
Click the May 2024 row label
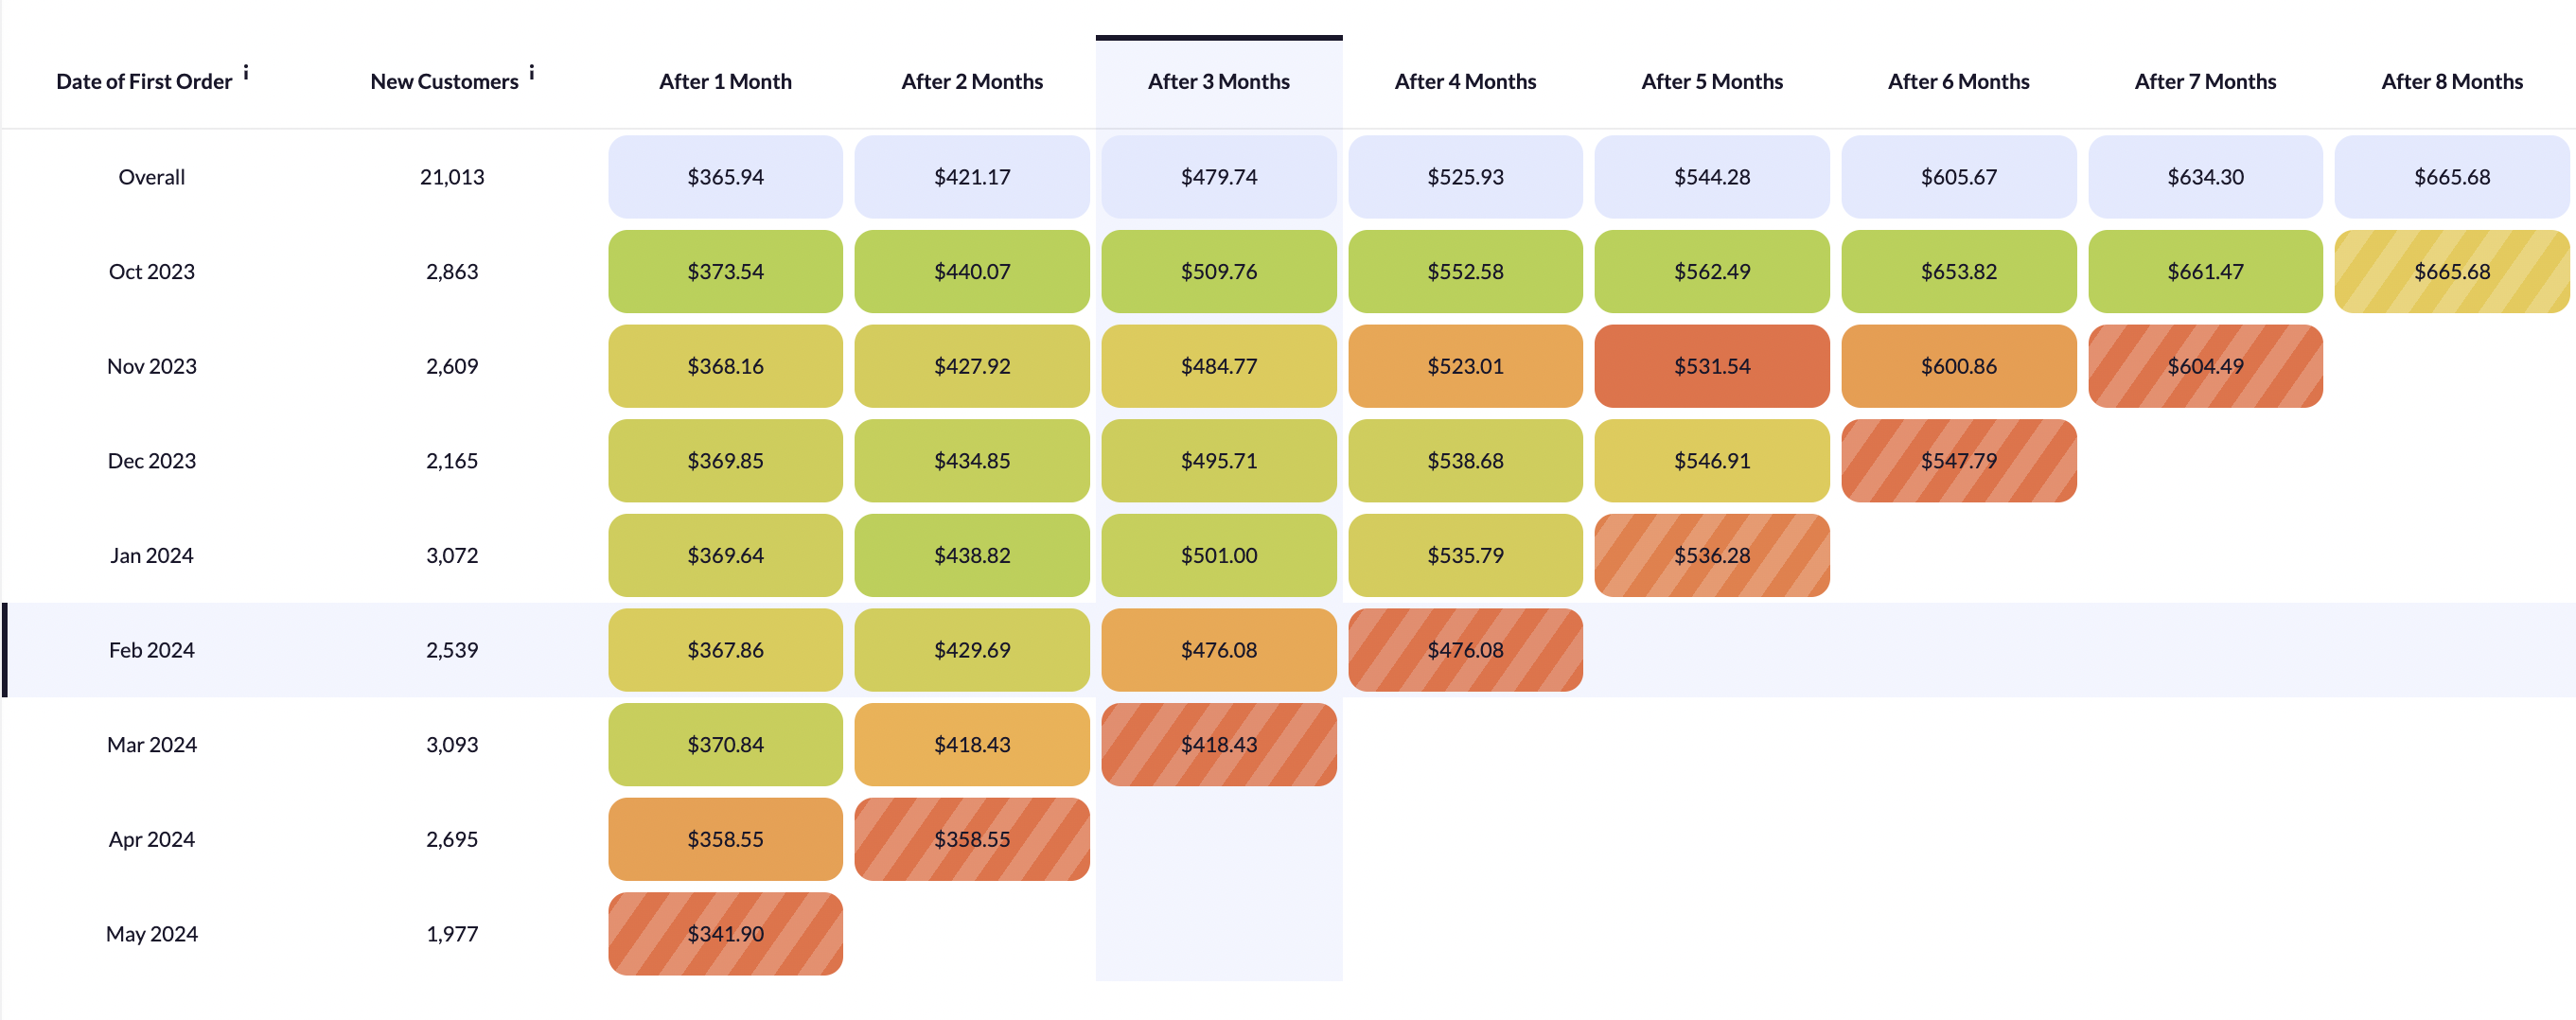pos(152,934)
